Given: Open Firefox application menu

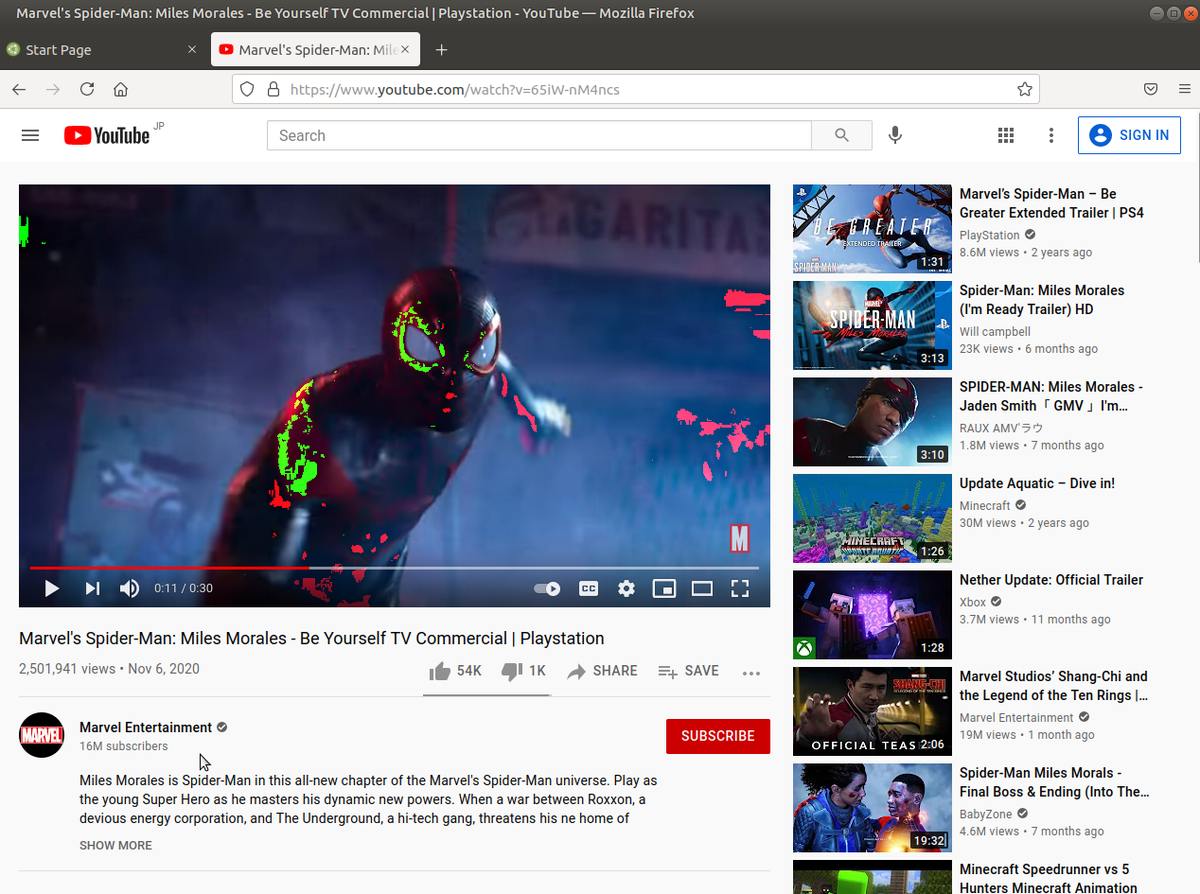Looking at the screenshot, I should pos(1184,89).
